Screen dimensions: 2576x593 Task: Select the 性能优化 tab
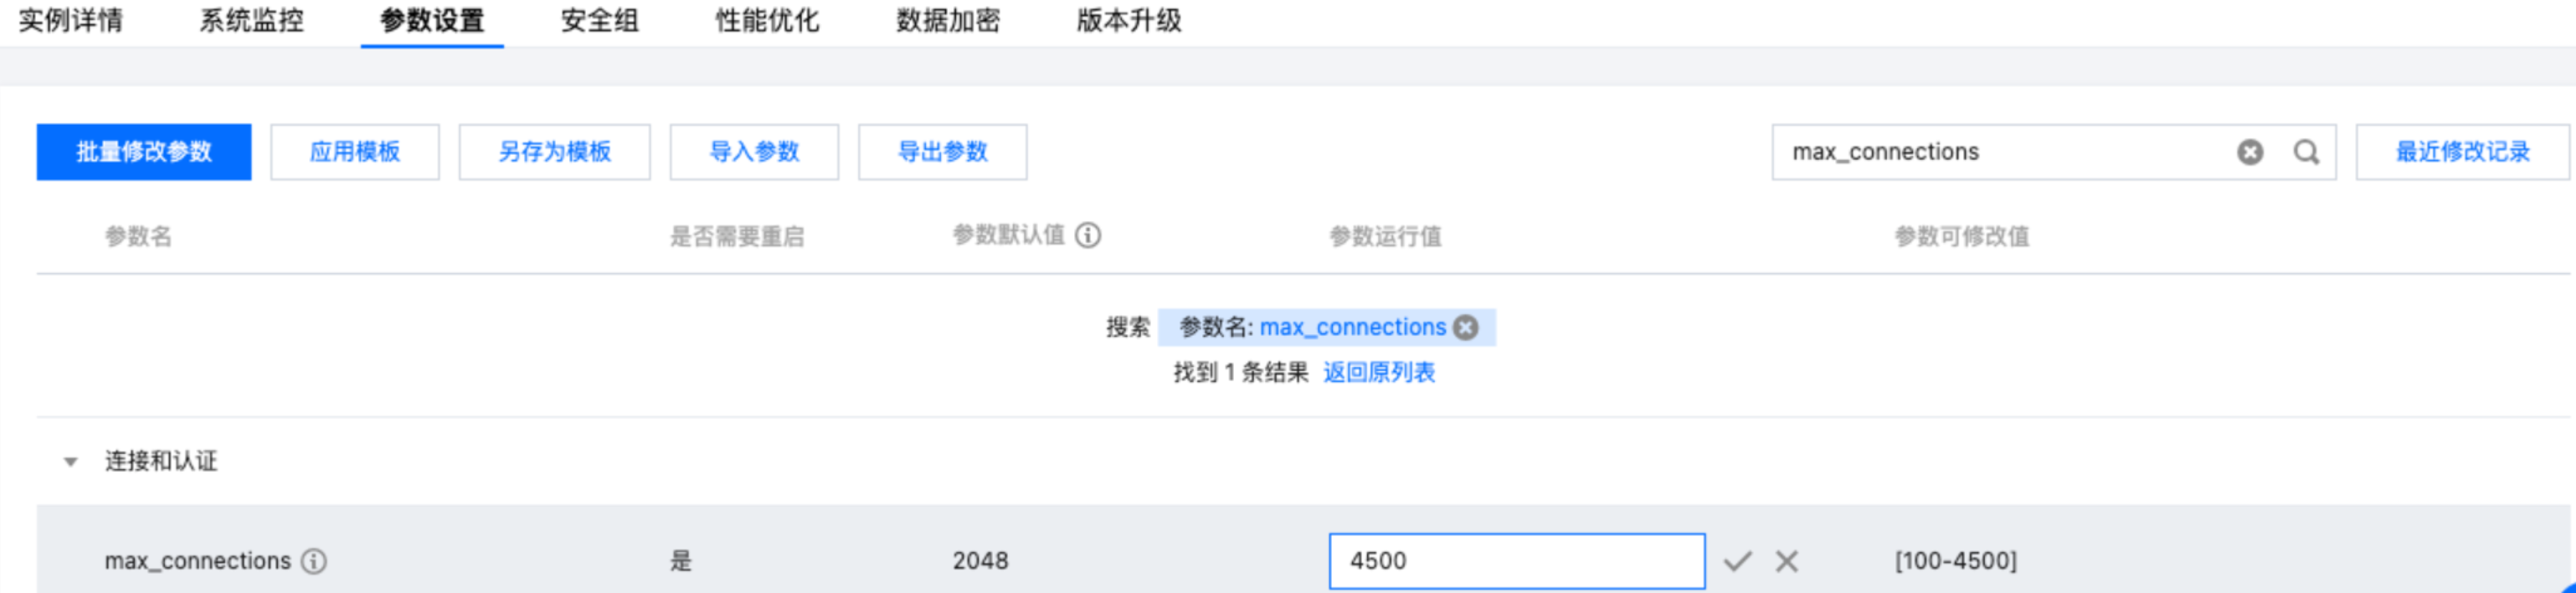pyautogui.click(x=767, y=20)
